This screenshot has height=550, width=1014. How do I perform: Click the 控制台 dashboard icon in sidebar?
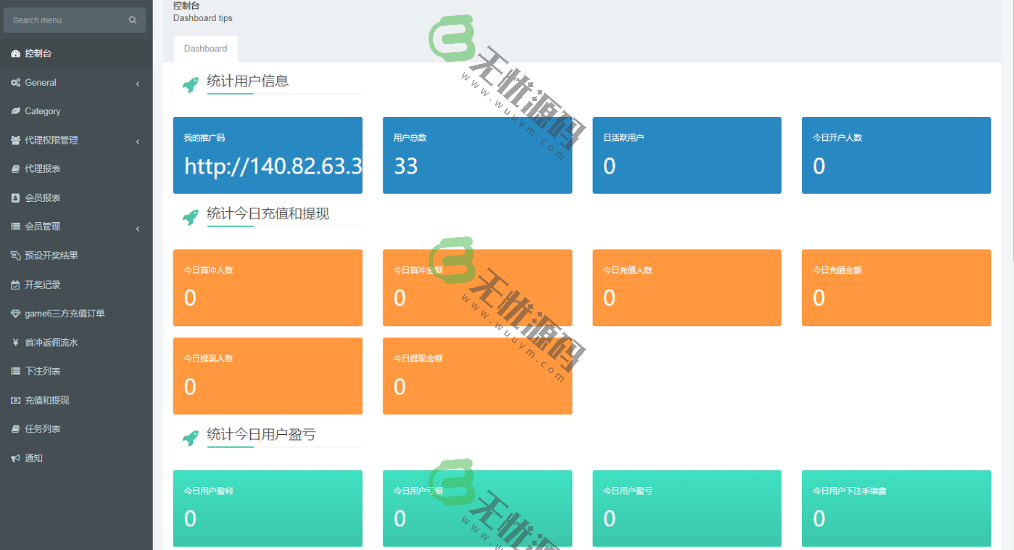(15, 53)
